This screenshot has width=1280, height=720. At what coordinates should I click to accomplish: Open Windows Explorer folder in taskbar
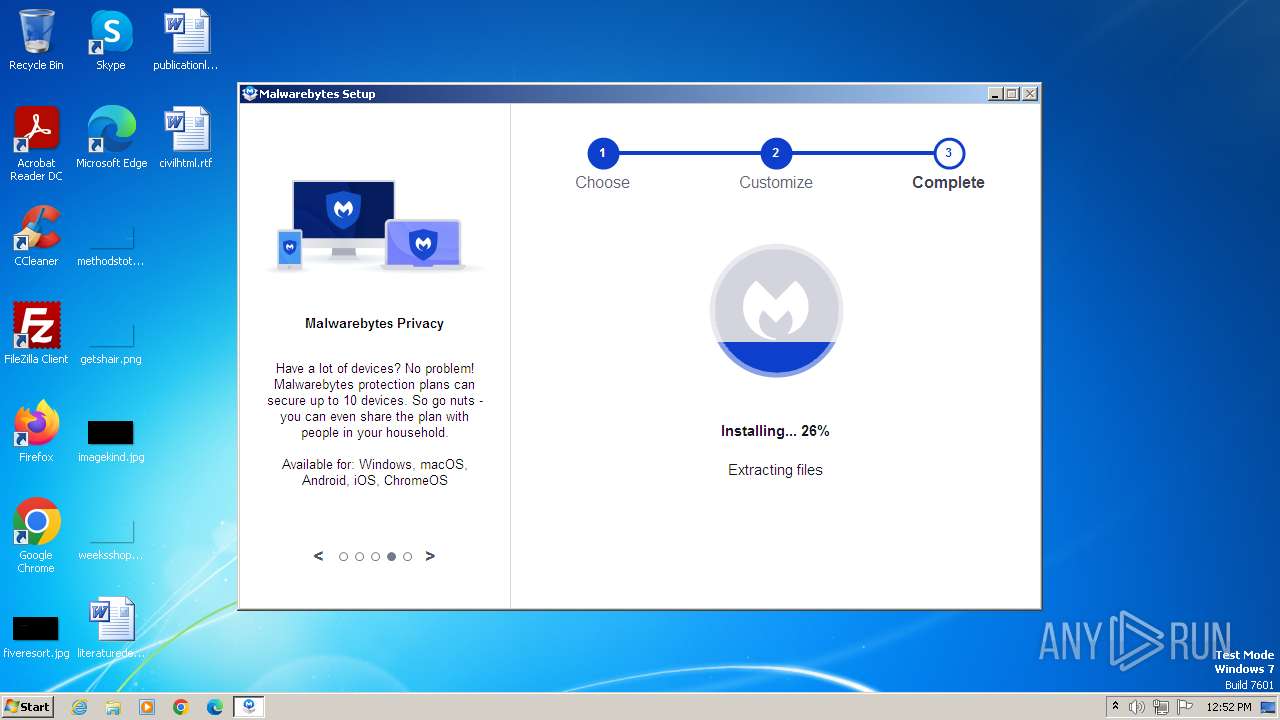click(113, 707)
